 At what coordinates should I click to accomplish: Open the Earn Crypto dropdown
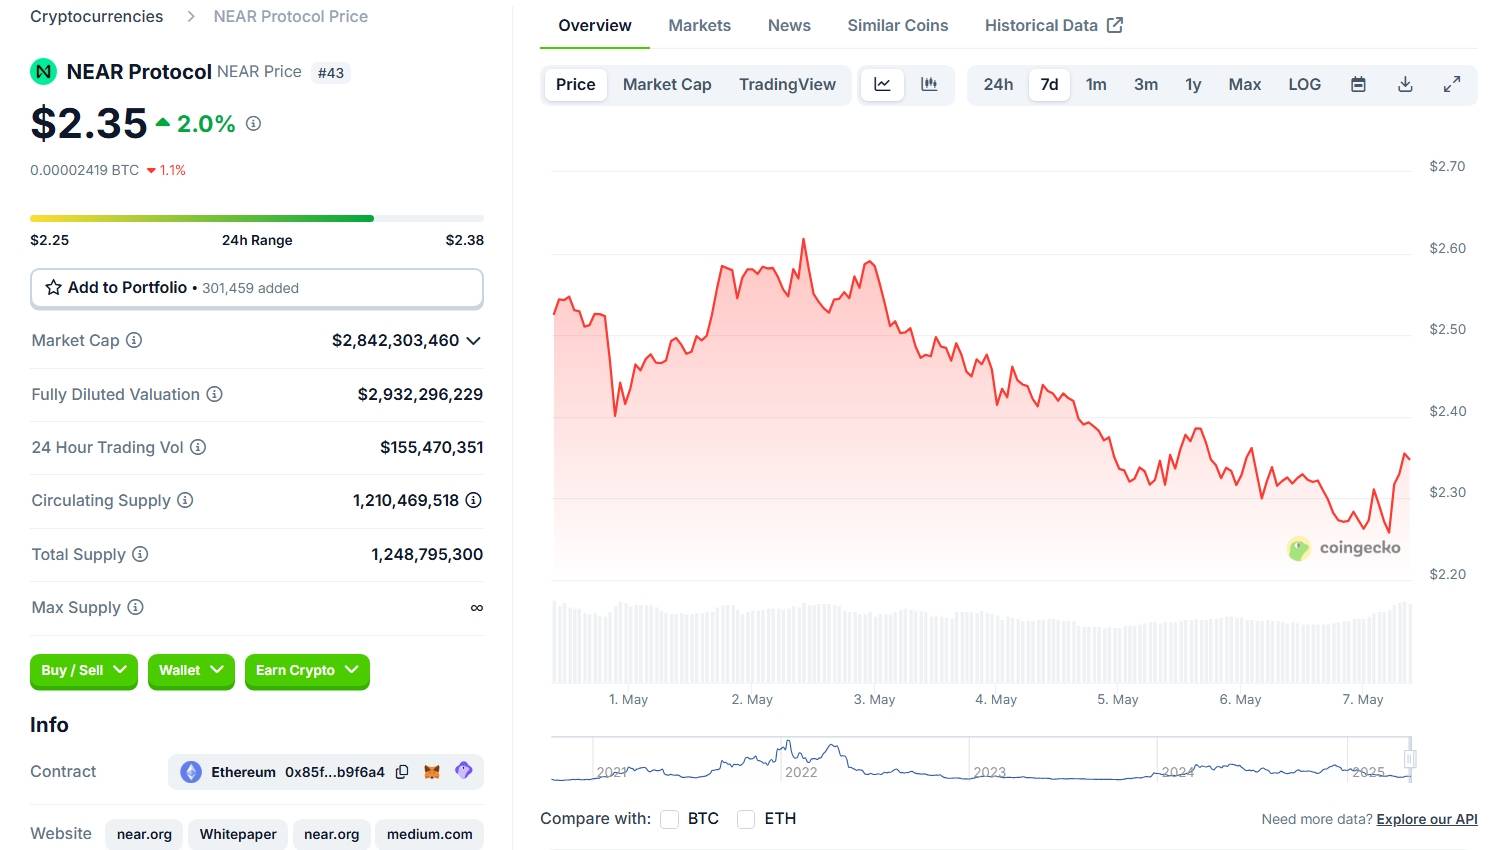[x=307, y=671]
